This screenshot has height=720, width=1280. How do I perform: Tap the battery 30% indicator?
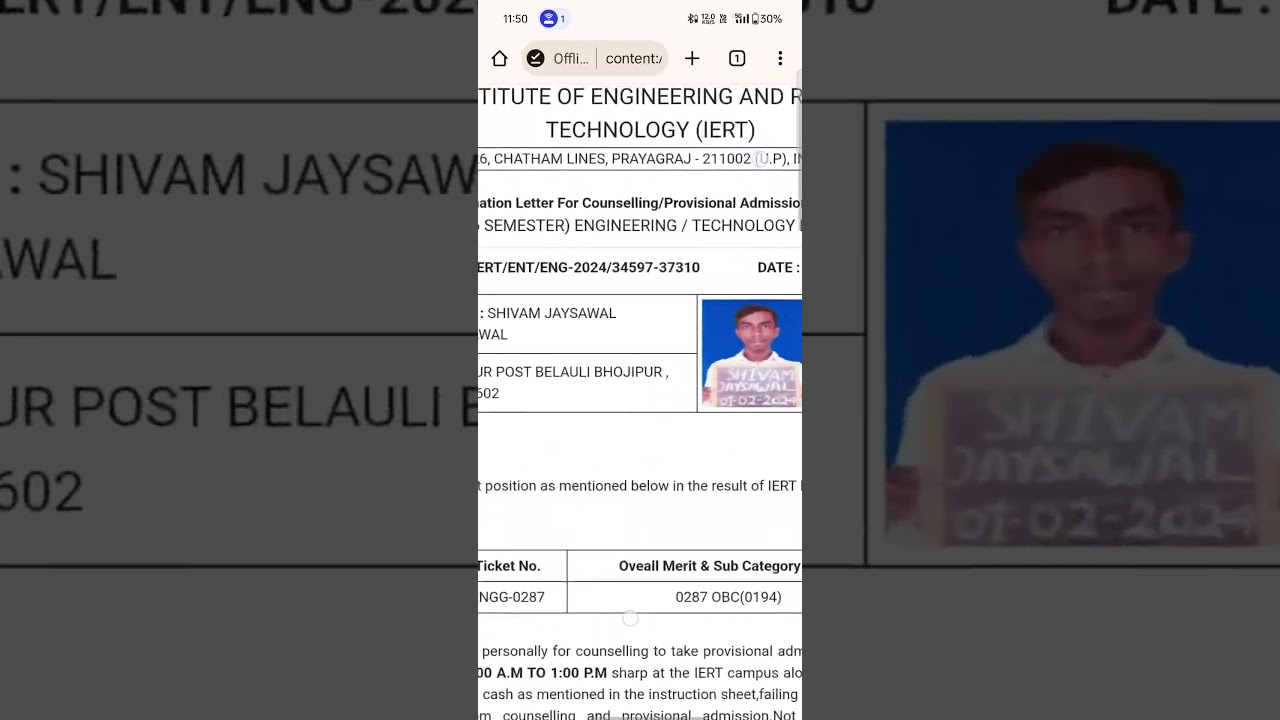[x=766, y=19]
